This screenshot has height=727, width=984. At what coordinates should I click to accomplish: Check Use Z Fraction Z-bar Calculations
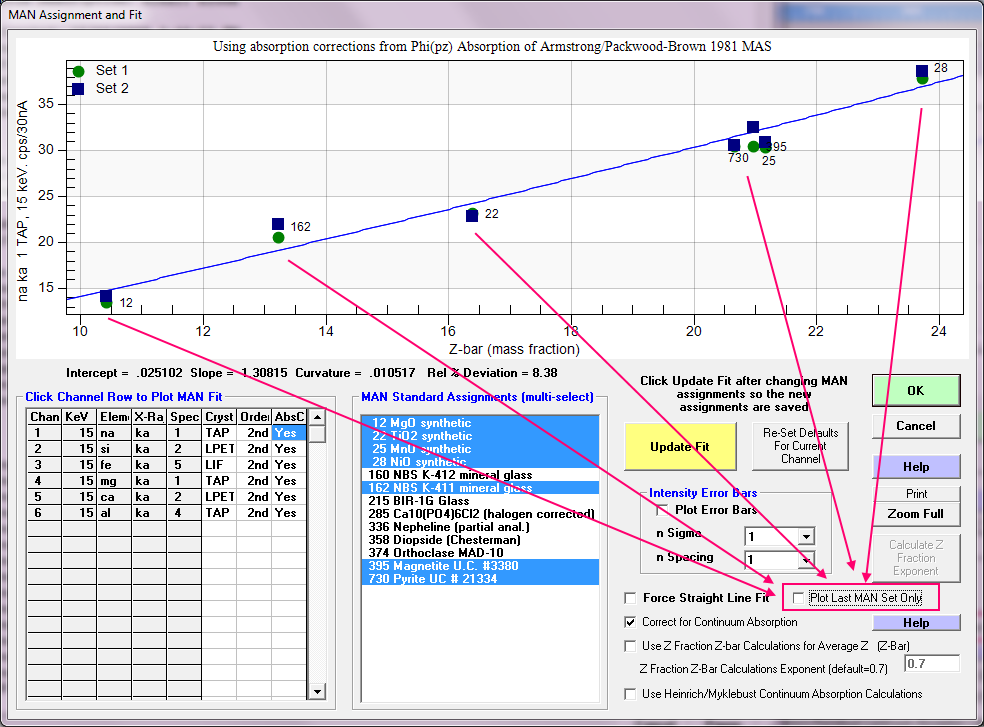point(630,646)
